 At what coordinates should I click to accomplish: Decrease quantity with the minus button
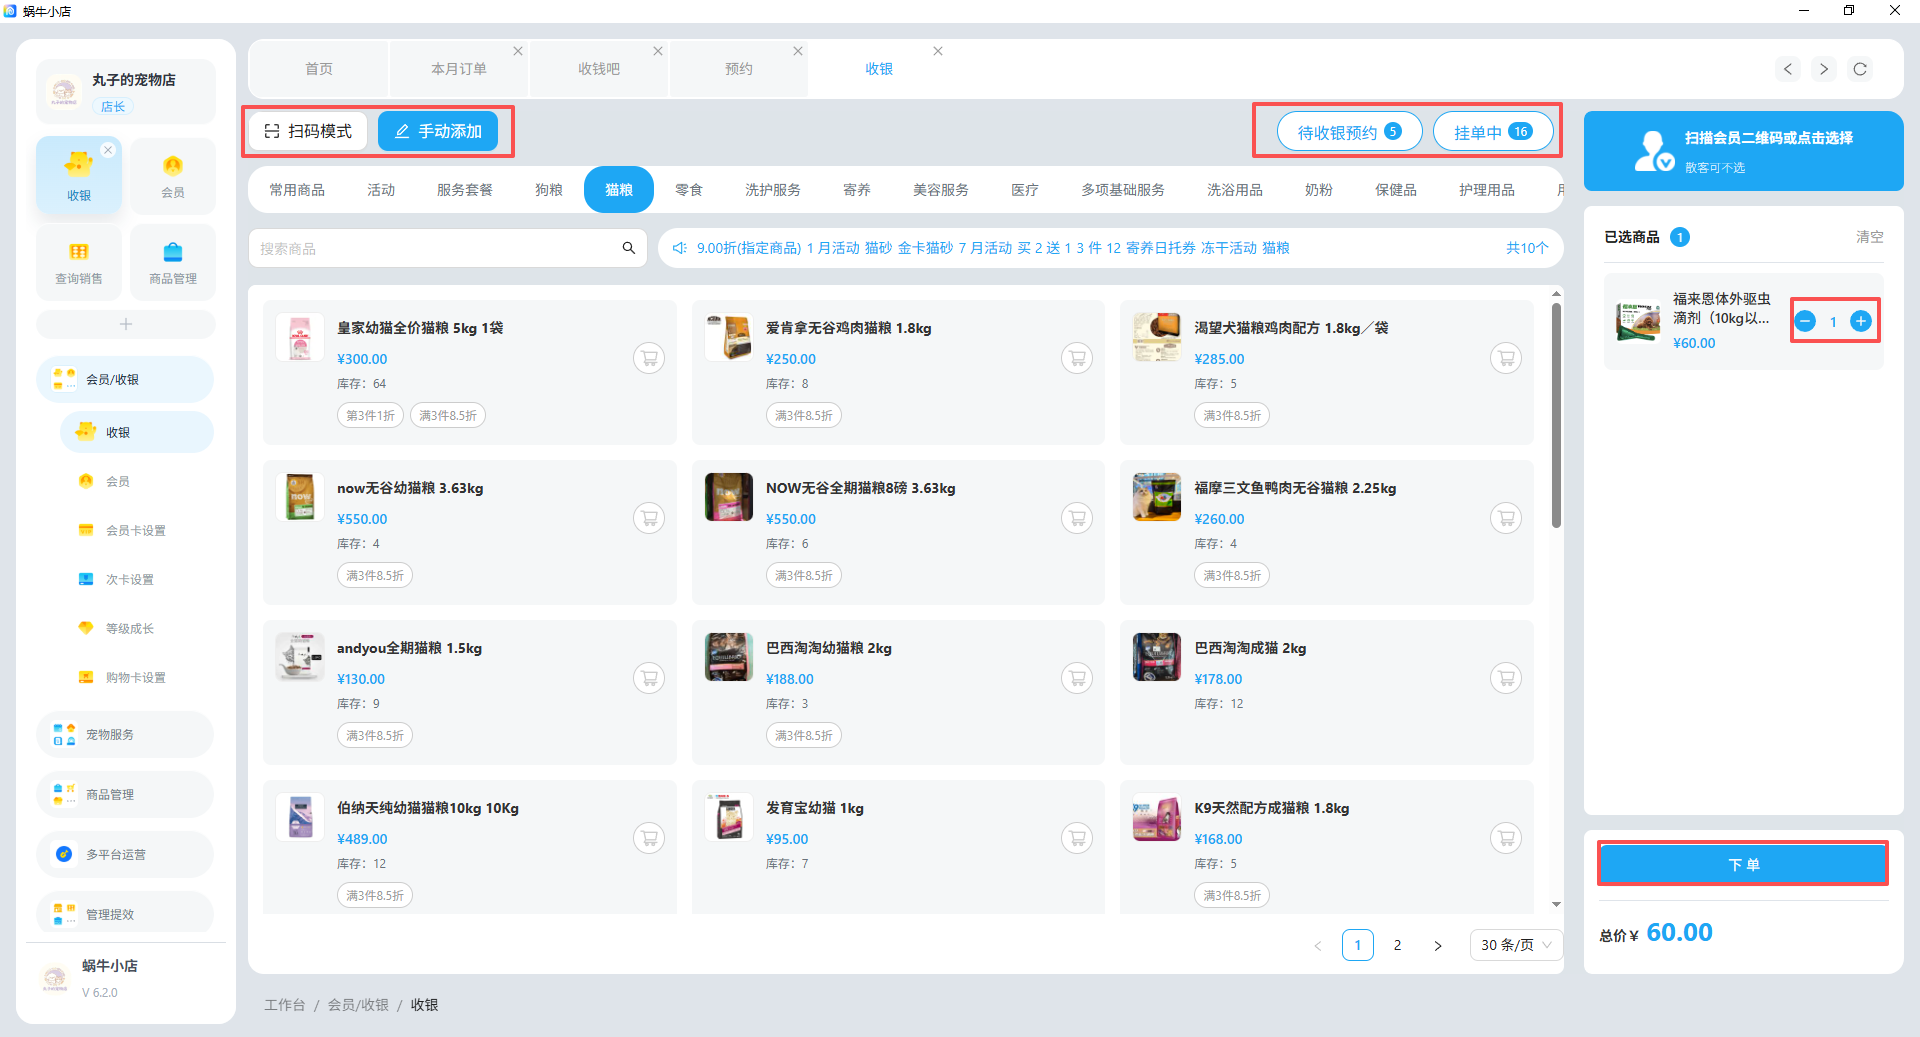pyautogui.click(x=1805, y=321)
